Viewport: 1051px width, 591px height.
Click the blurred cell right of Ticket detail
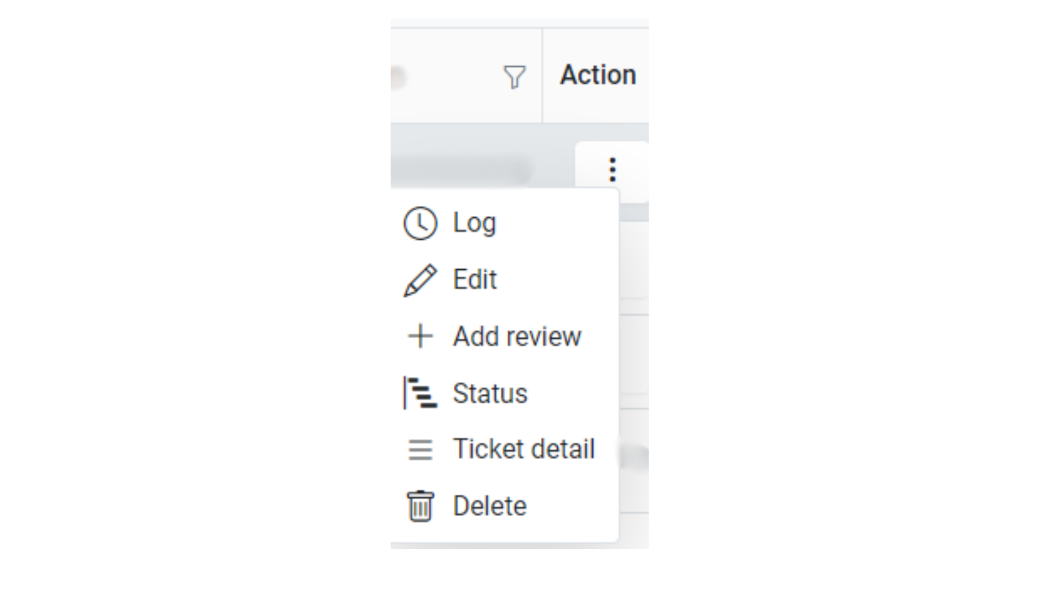(633, 459)
